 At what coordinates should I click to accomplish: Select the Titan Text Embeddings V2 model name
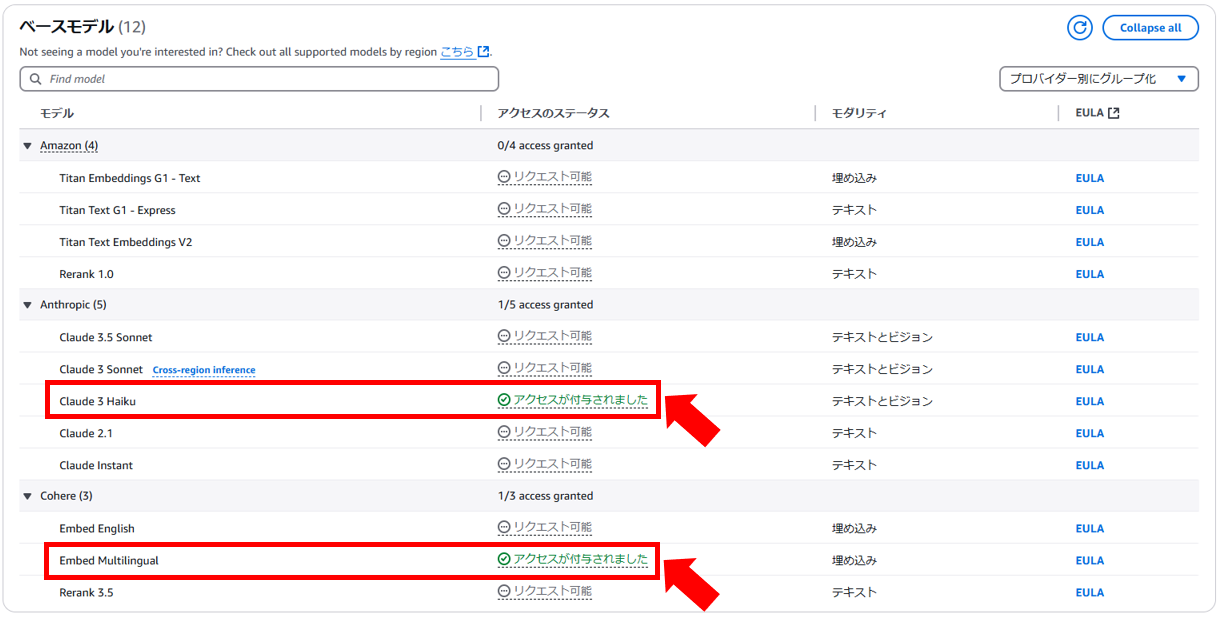126,242
